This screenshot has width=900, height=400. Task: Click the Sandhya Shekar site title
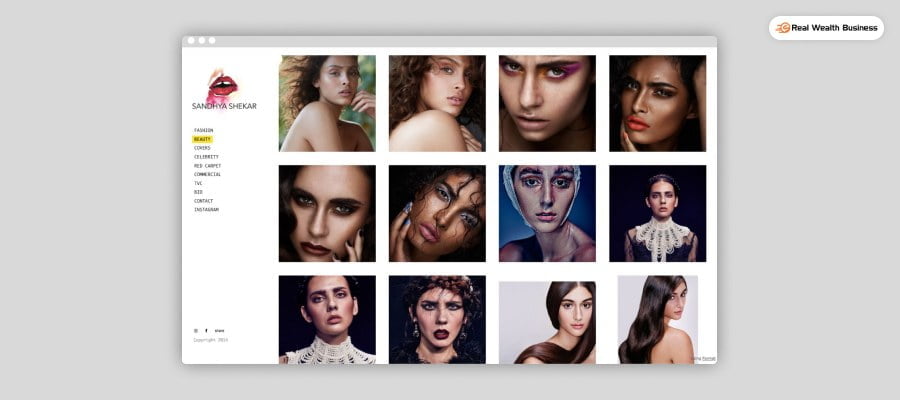click(x=224, y=106)
